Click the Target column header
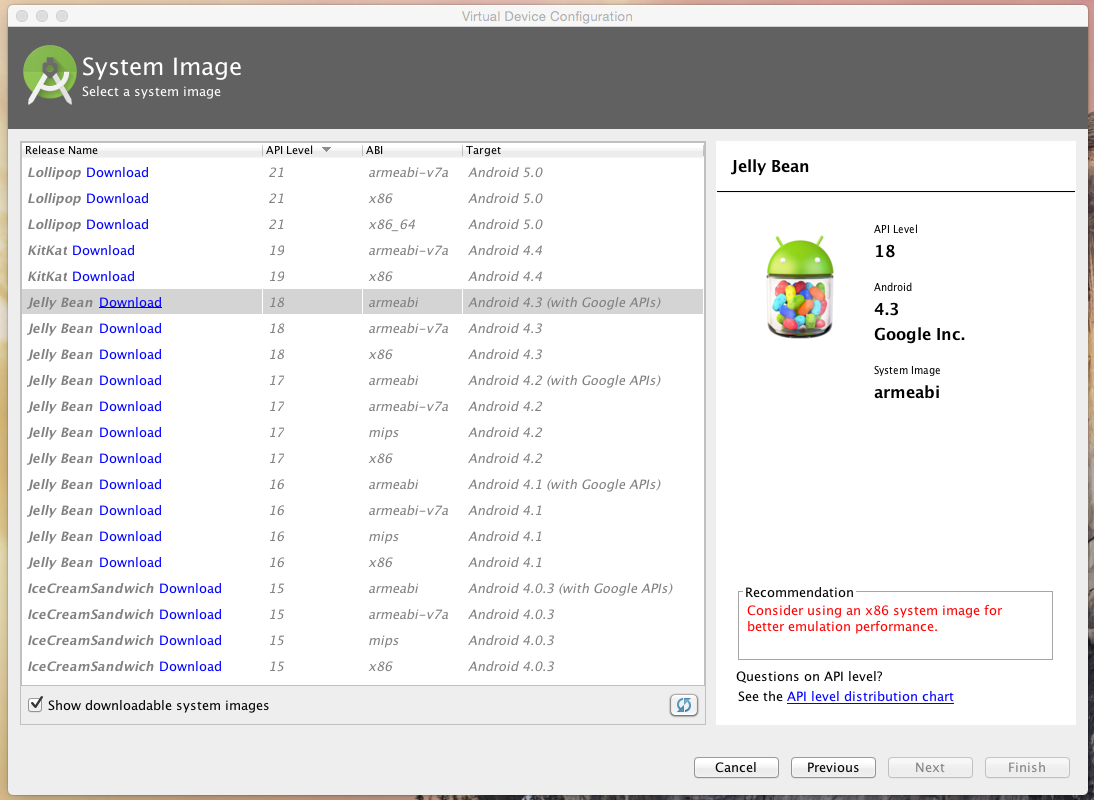Image resolution: width=1094 pixels, height=800 pixels. tap(483, 150)
